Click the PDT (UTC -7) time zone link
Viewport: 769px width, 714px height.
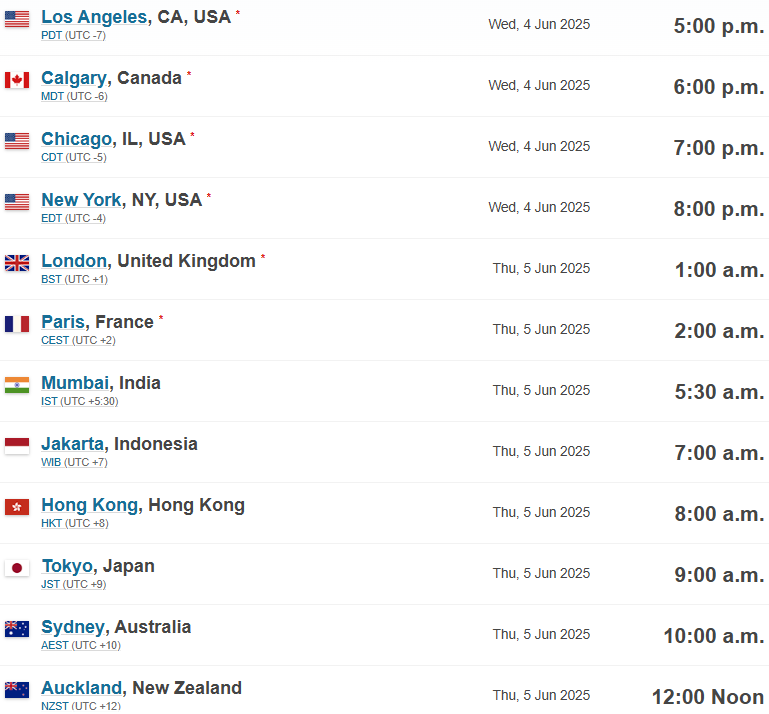click(x=73, y=35)
